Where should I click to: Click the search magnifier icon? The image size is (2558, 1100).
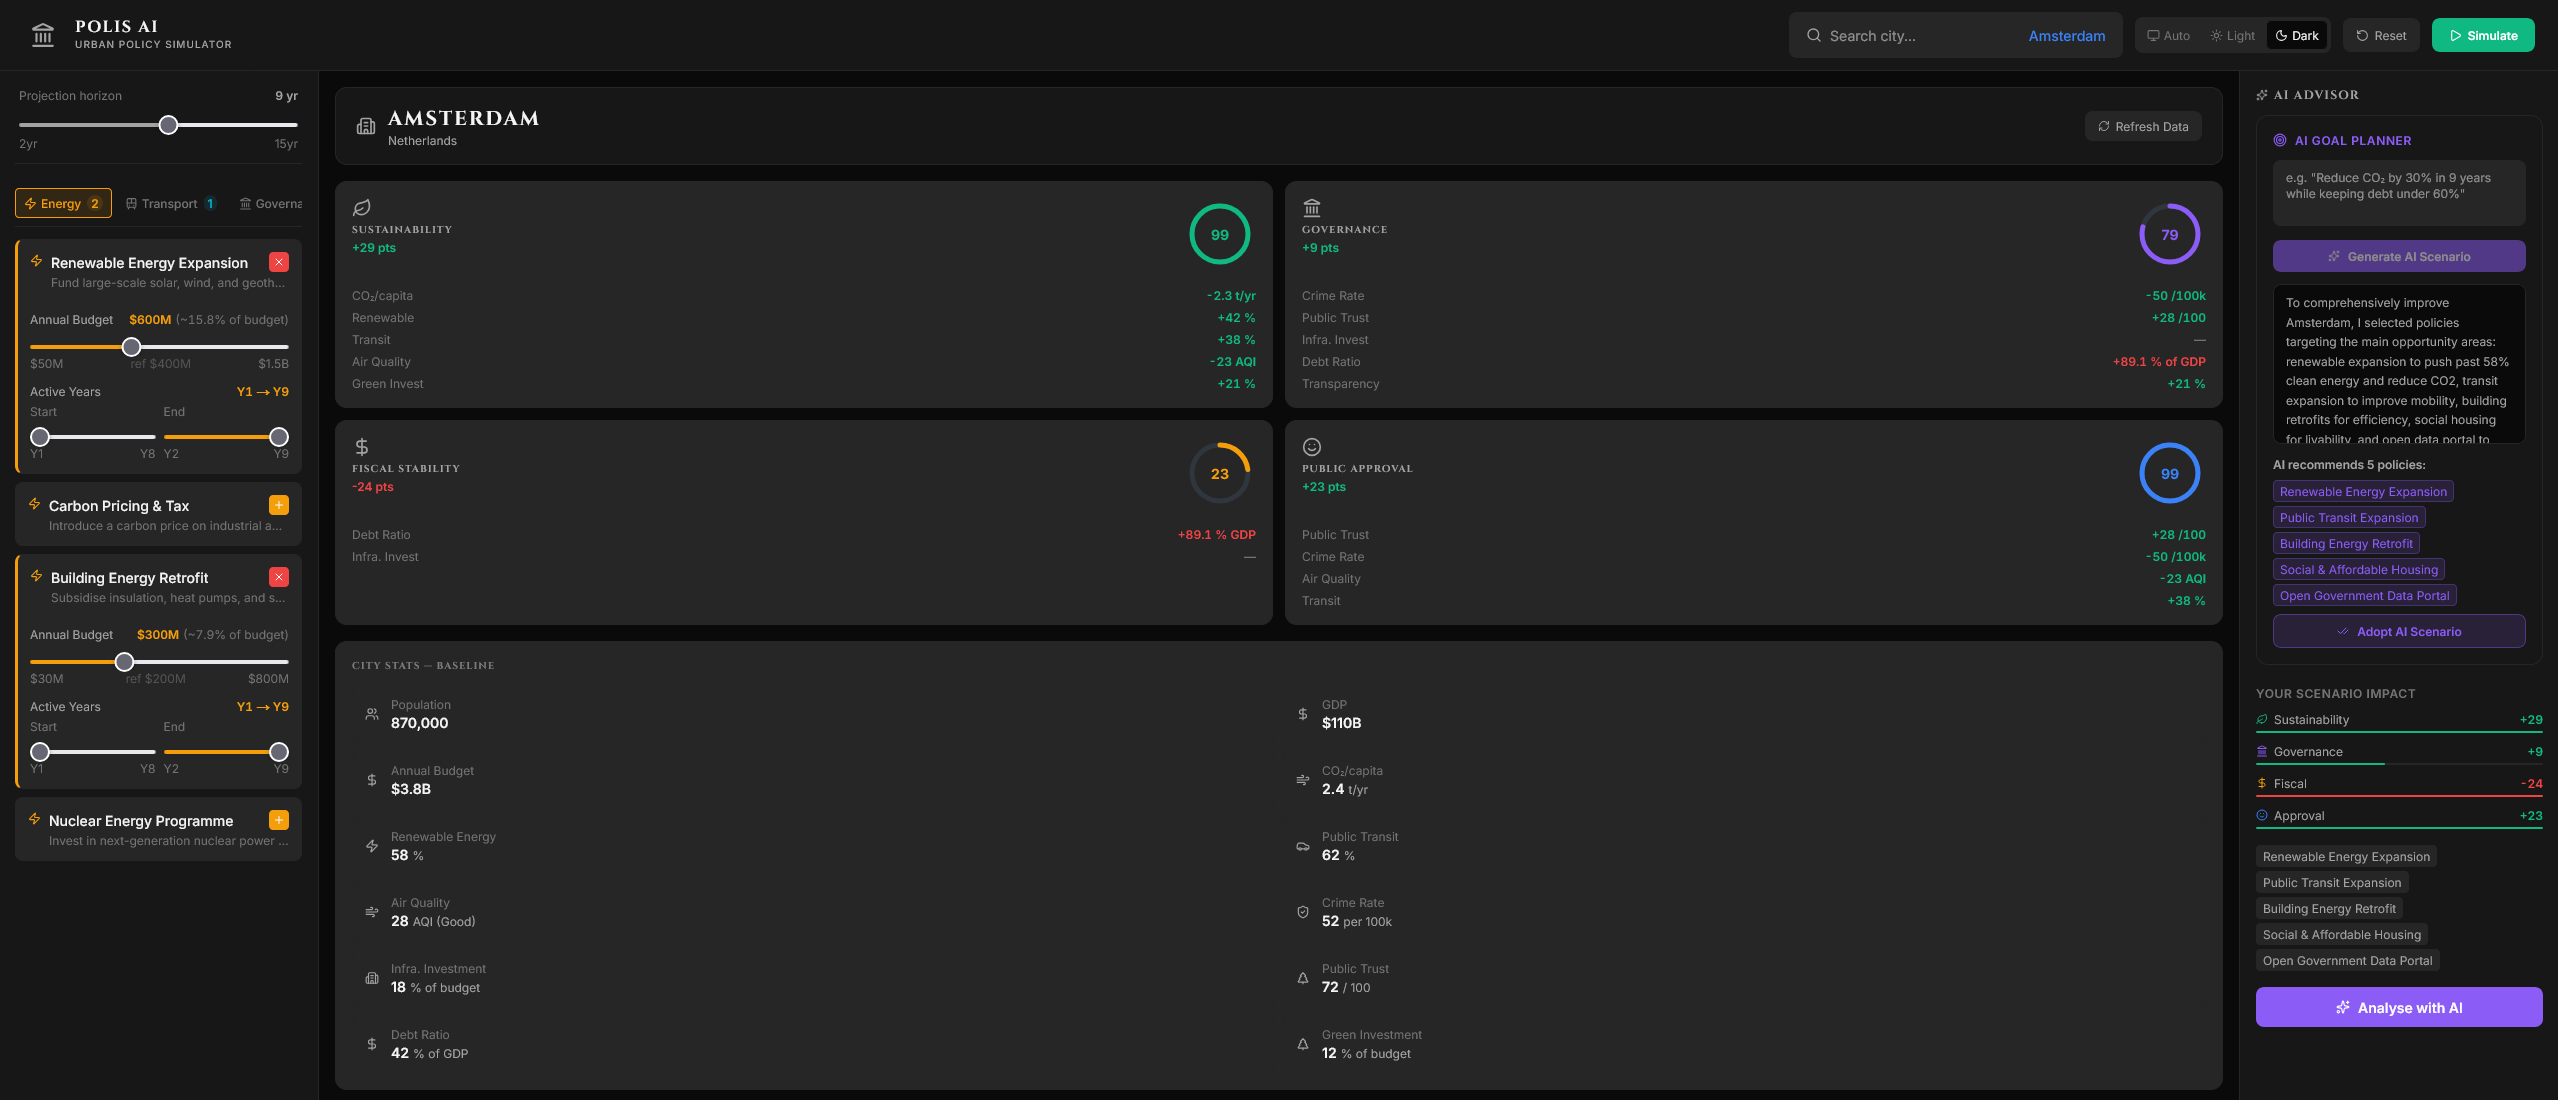tap(1813, 36)
